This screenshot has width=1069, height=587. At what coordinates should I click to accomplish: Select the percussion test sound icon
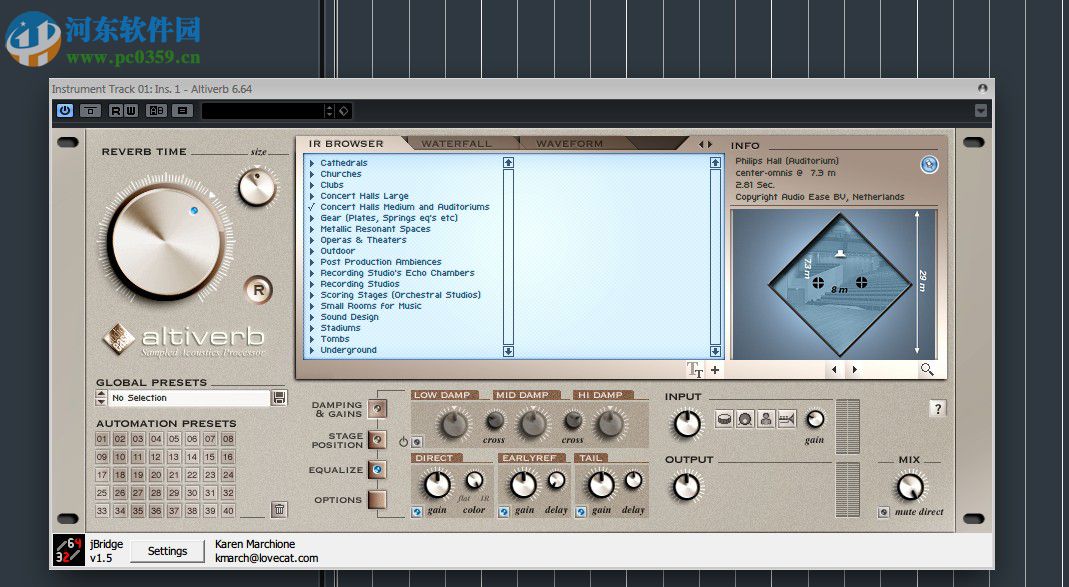(x=745, y=419)
